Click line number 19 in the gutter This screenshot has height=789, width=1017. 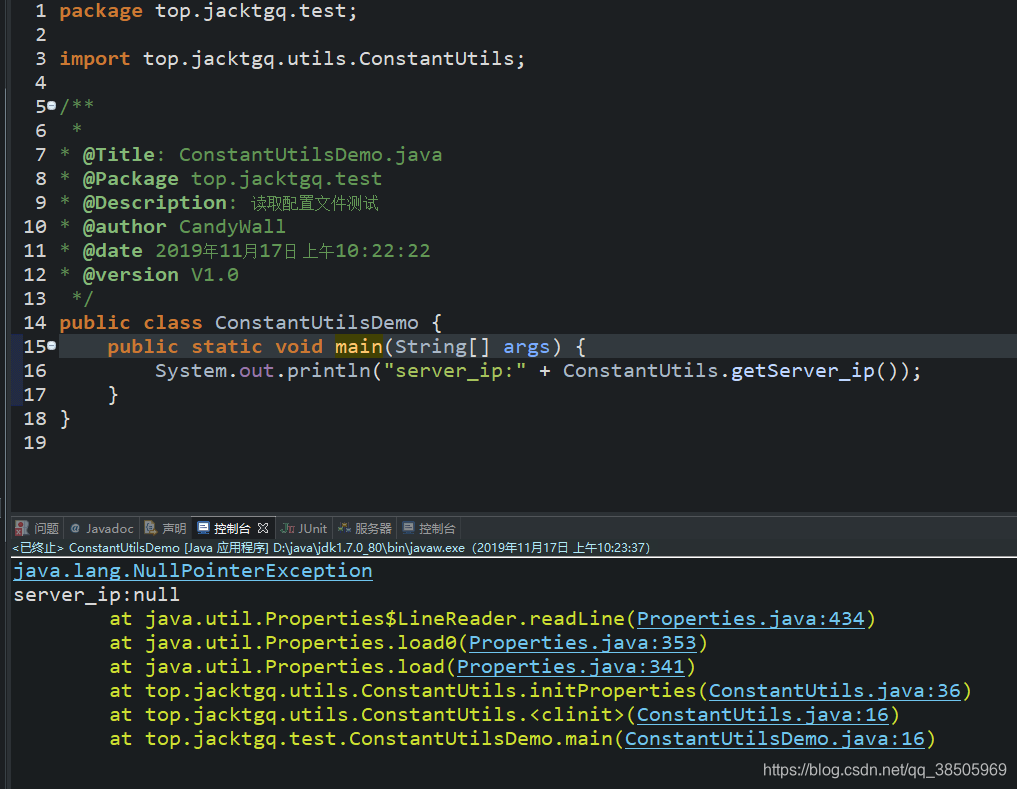coord(35,443)
